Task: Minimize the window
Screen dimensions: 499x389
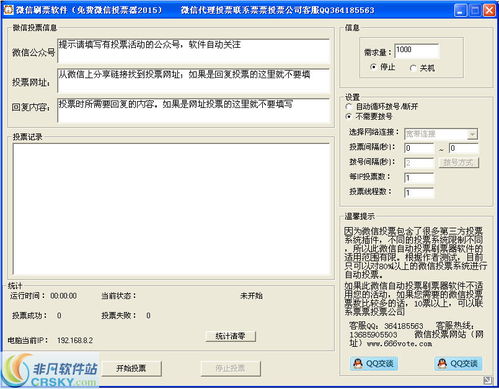Action: click(x=460, y=10)
